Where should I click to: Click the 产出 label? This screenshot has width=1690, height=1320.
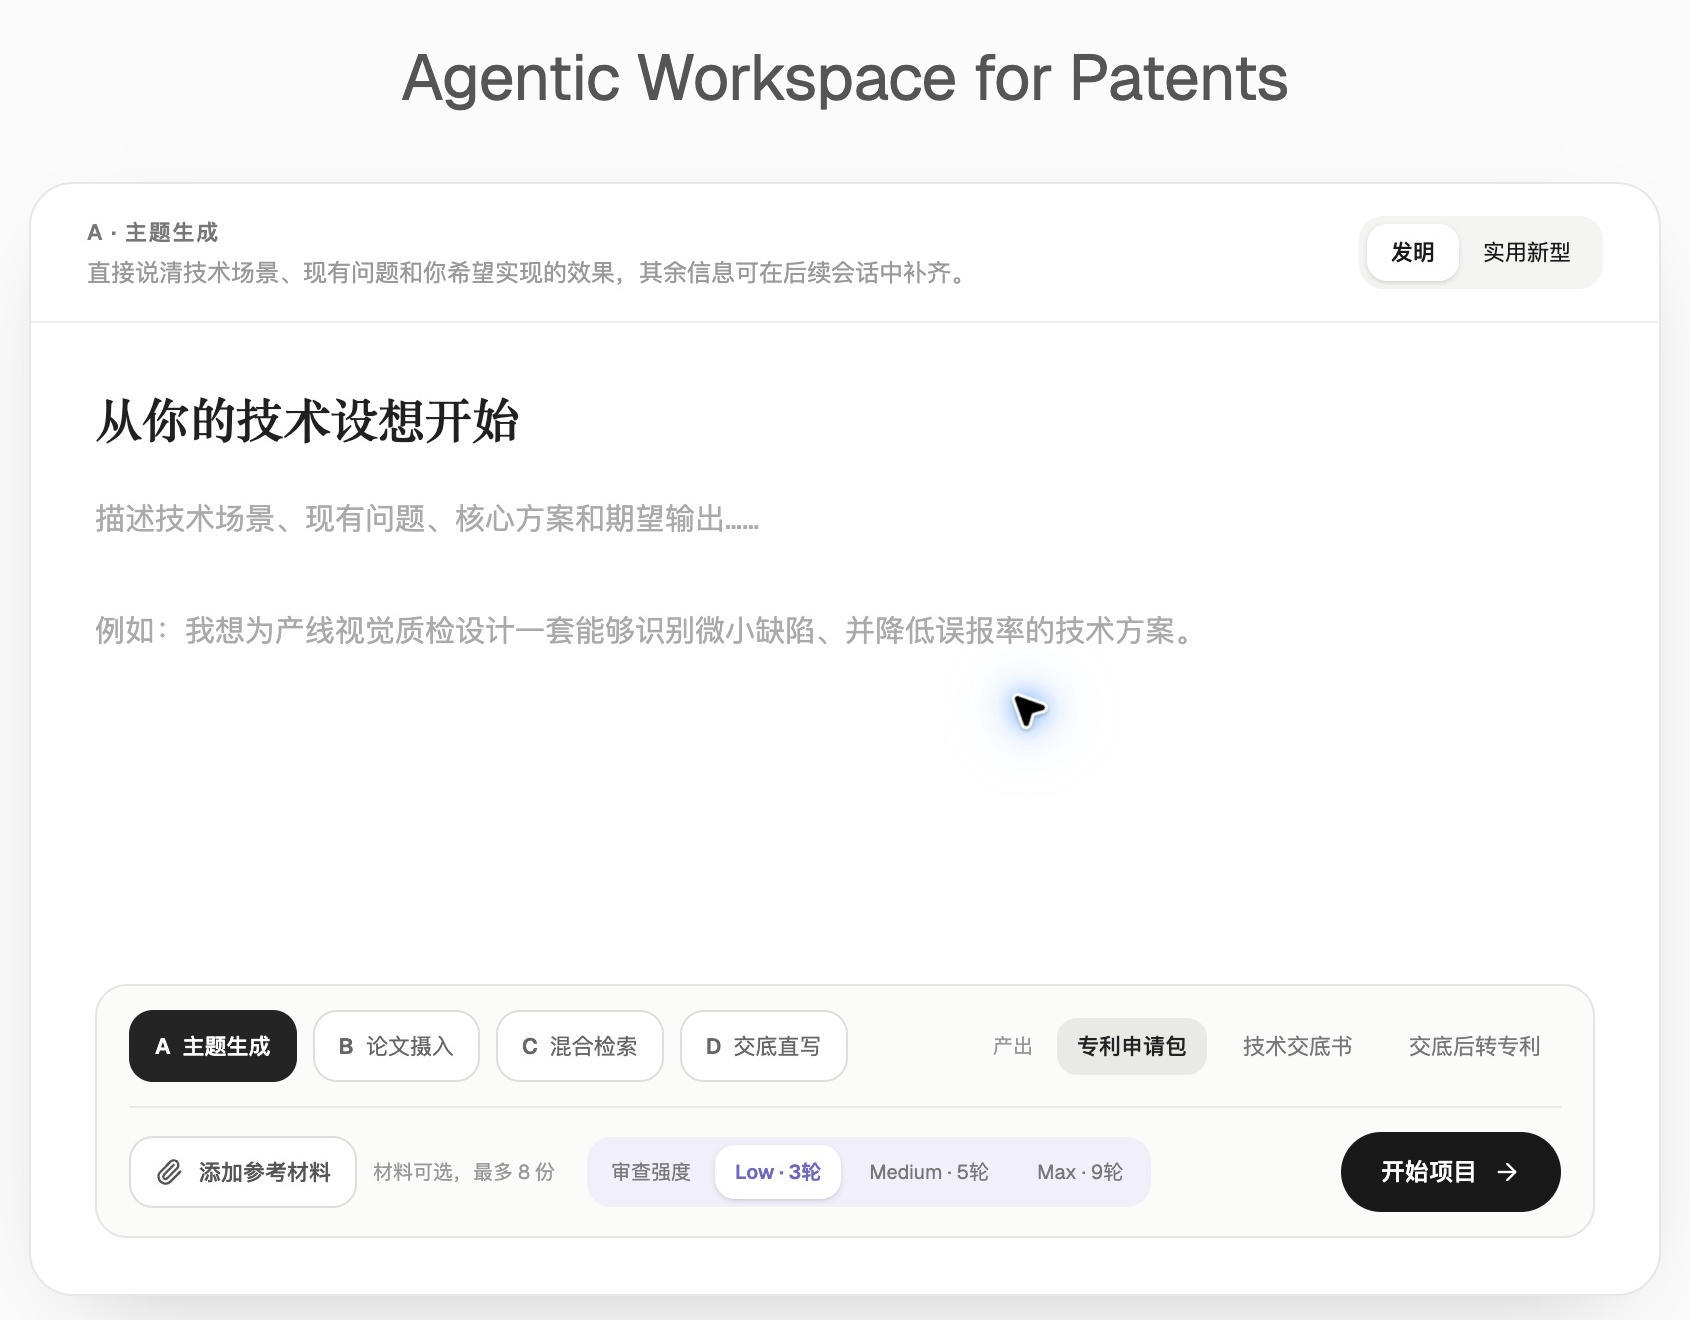pos(1012,1046)
